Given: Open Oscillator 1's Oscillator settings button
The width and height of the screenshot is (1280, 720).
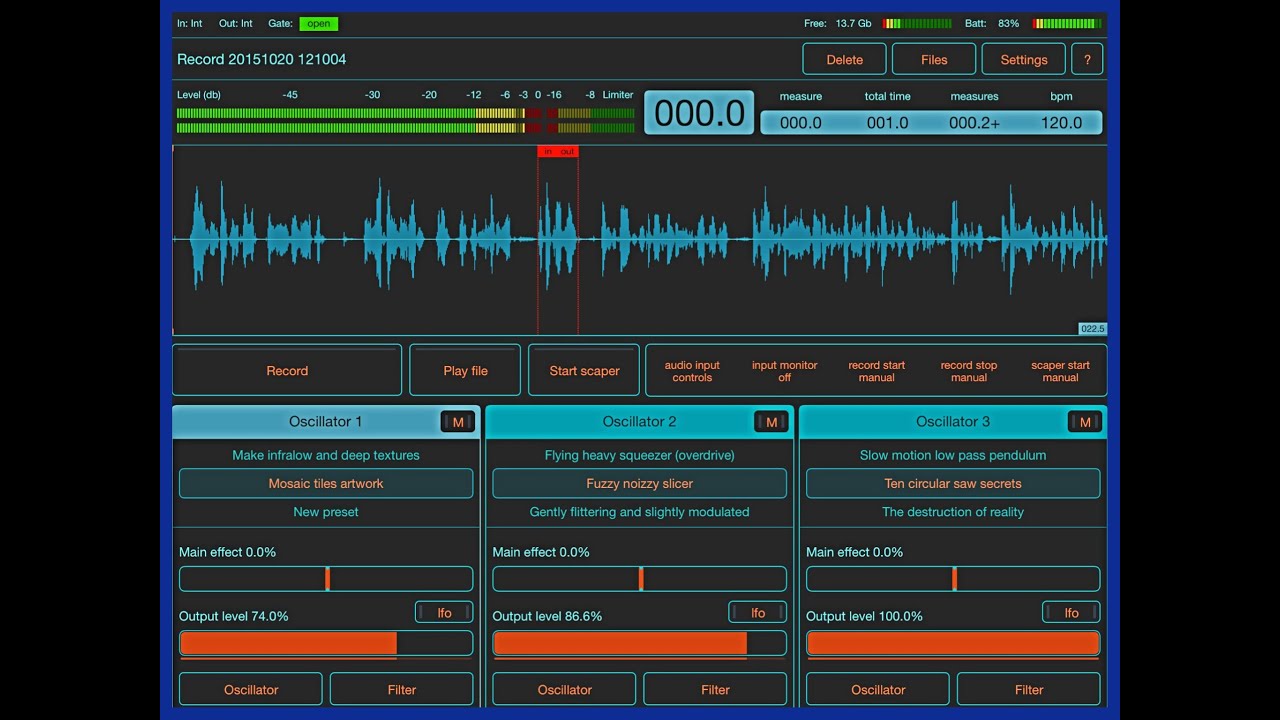Looking at the screenshot, I should [x=251, y=689].
